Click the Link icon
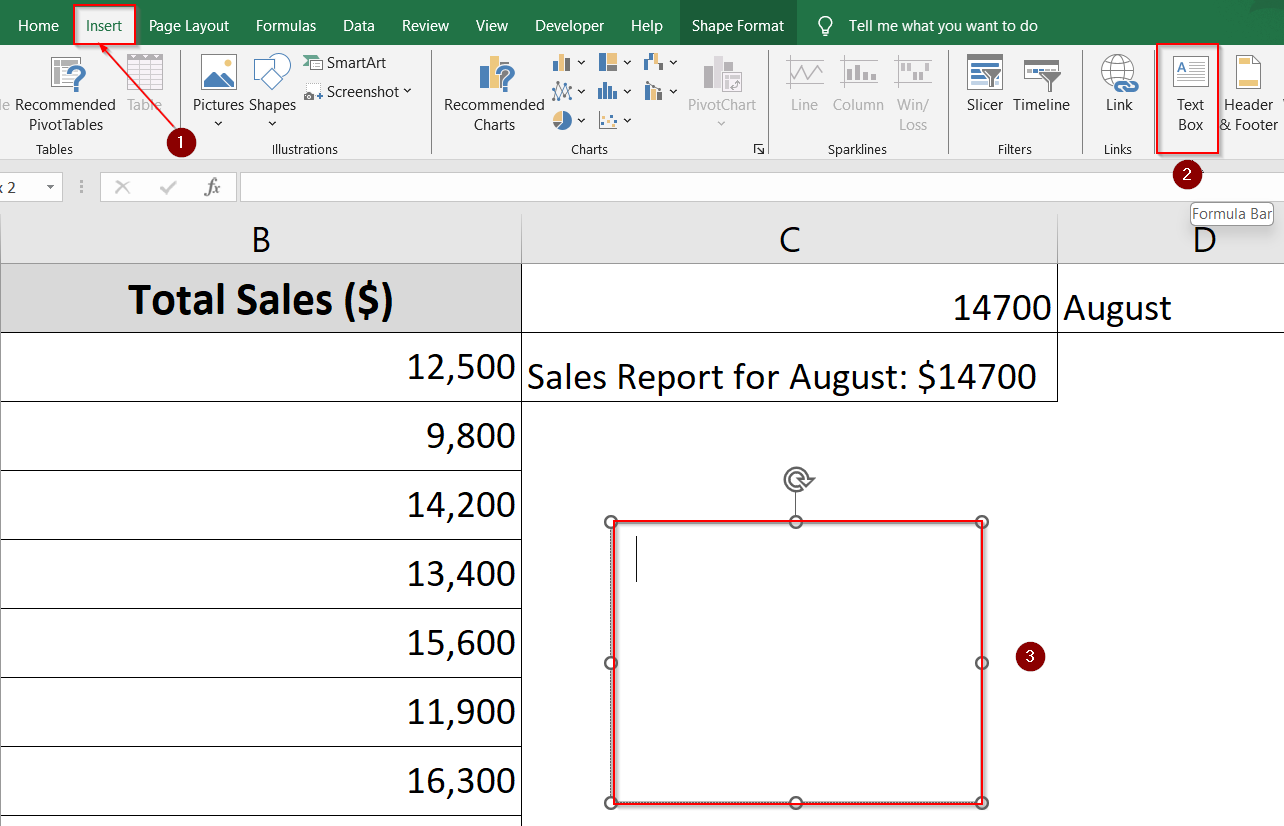This screenshot has width=1284, height=826. point(1119,73)
